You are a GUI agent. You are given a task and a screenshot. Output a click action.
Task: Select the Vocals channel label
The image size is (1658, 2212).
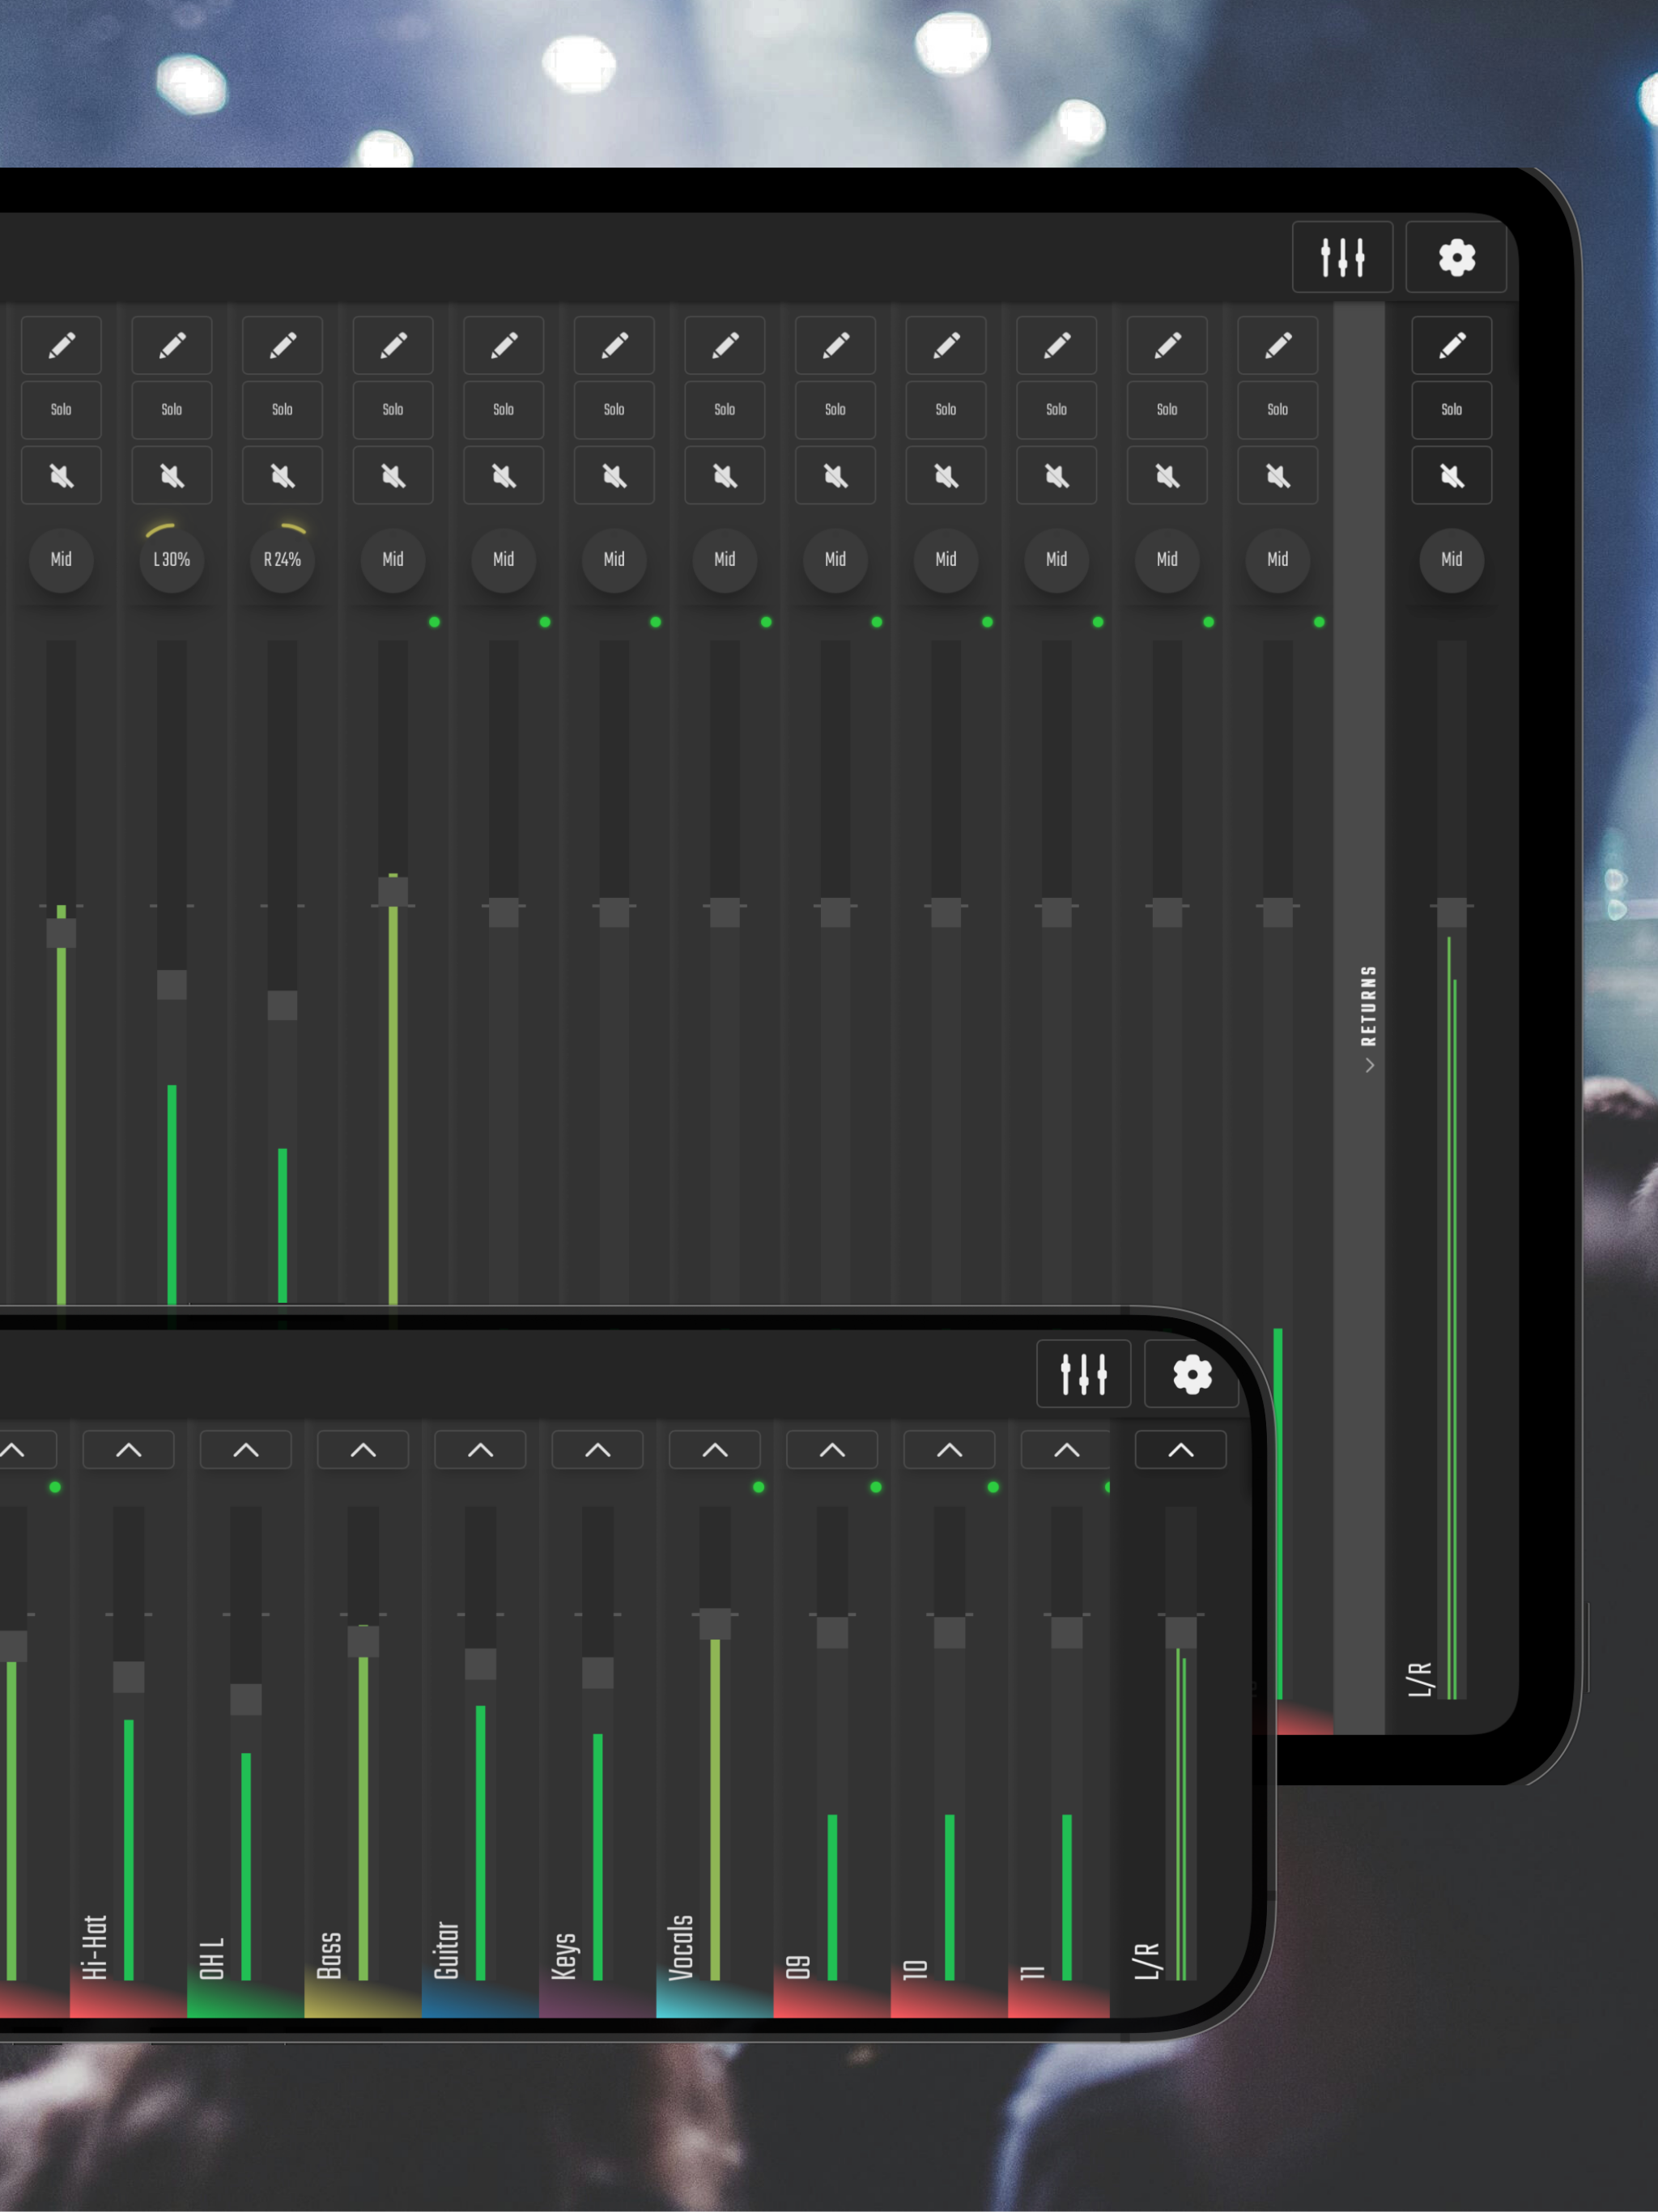click(681, 1947)
